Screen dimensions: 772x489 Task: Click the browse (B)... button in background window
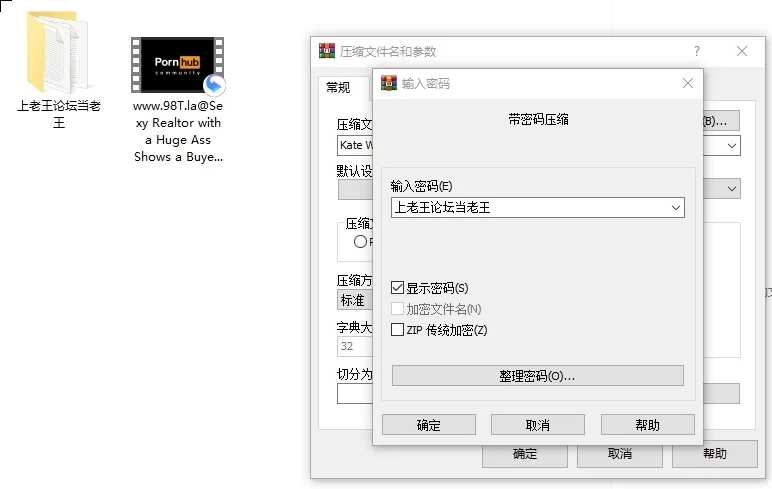tap(721, 121)
